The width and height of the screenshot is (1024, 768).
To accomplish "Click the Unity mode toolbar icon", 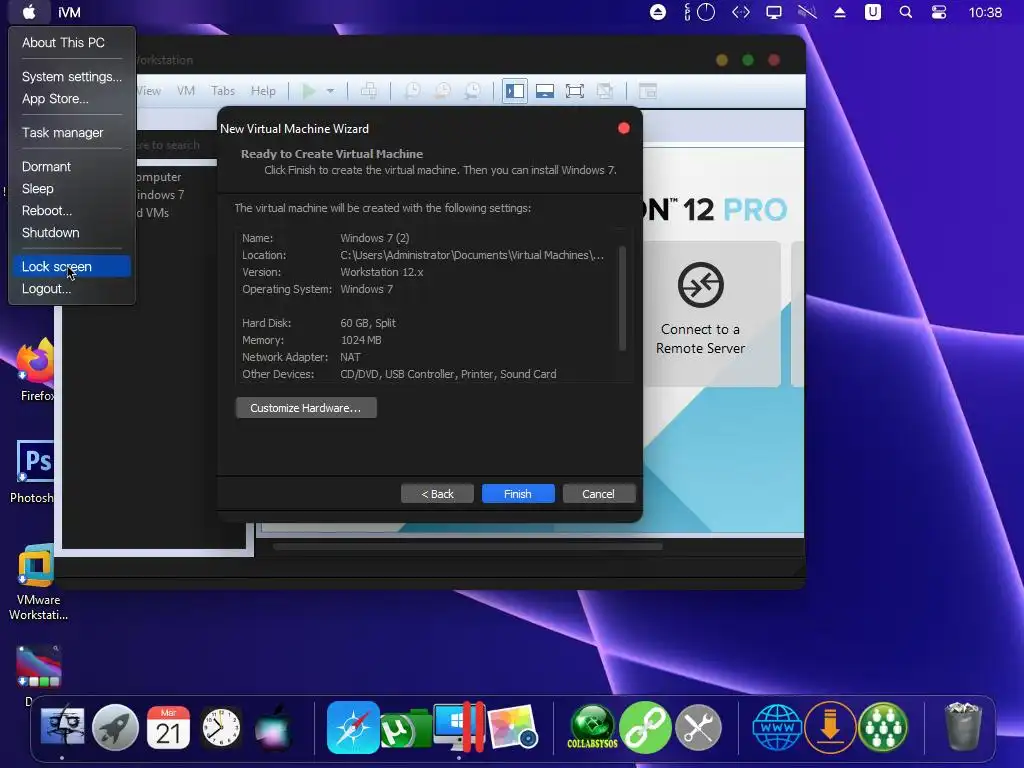I will (605, 91).
